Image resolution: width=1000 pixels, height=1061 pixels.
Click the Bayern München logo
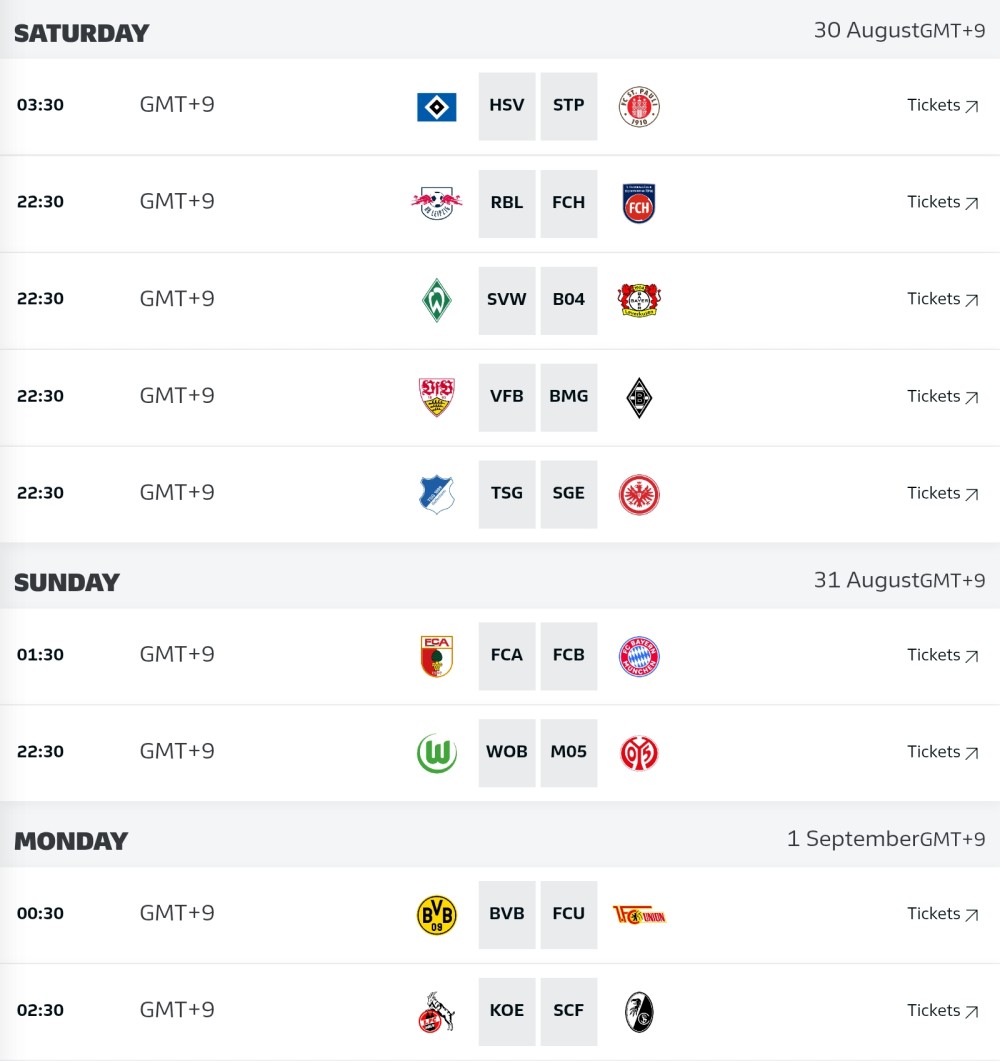pyautogui.click(x=639, y=656)
